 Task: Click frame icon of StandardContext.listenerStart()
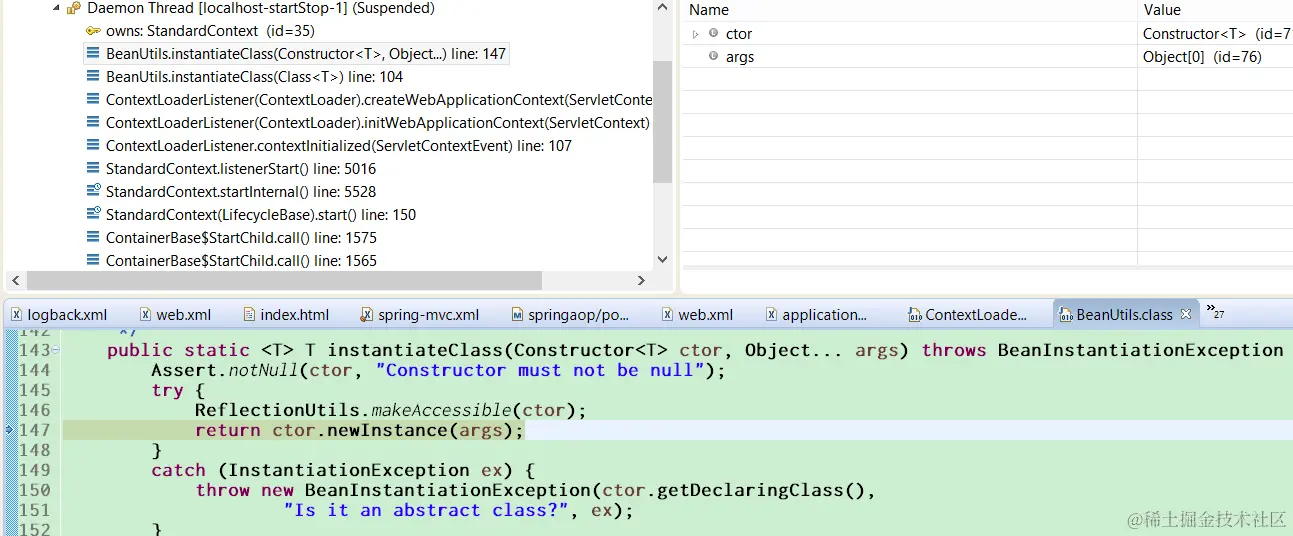tap(93, 169)
